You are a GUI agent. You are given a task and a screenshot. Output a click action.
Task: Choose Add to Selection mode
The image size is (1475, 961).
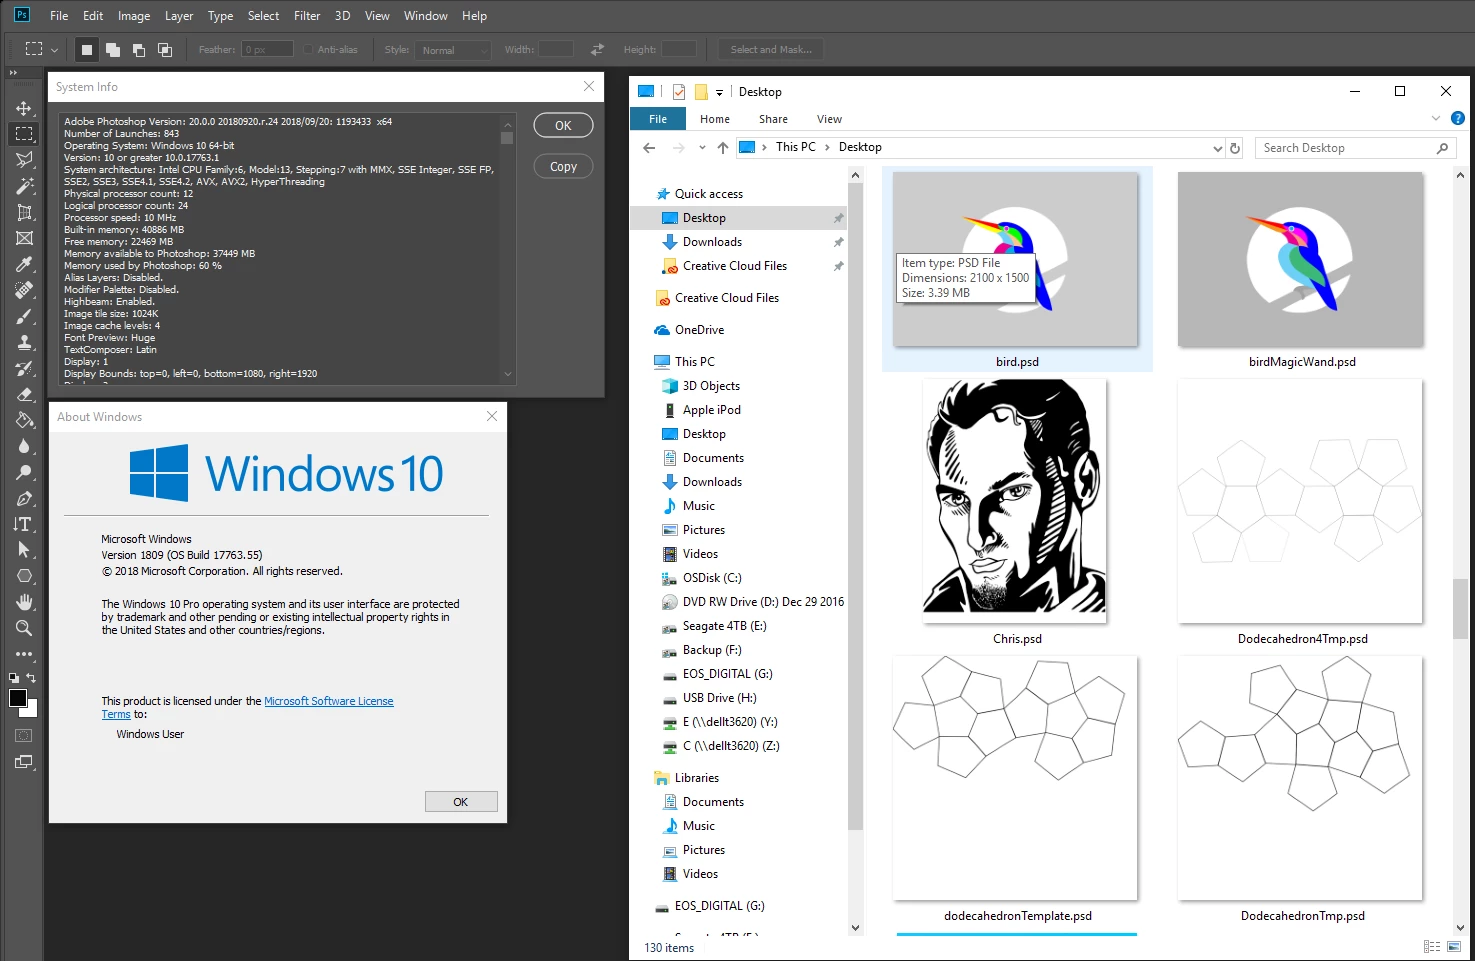(113, 49)
